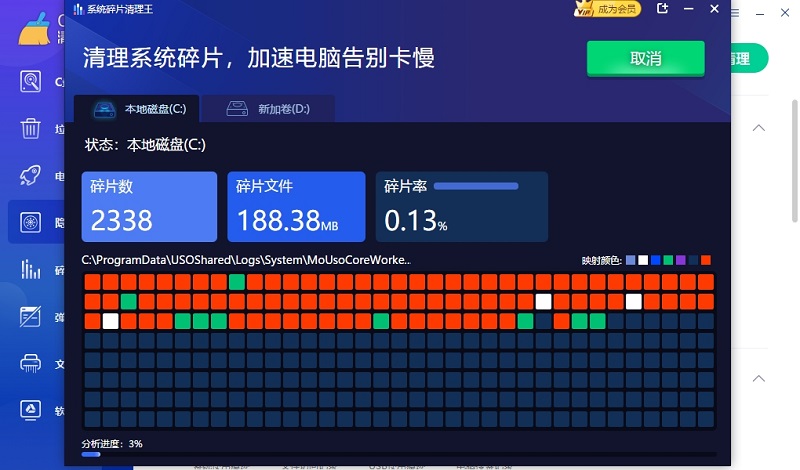800x470 pixels.
Task: Click the 碎片文件 188.38MB card
Action: tap(296, 207)
